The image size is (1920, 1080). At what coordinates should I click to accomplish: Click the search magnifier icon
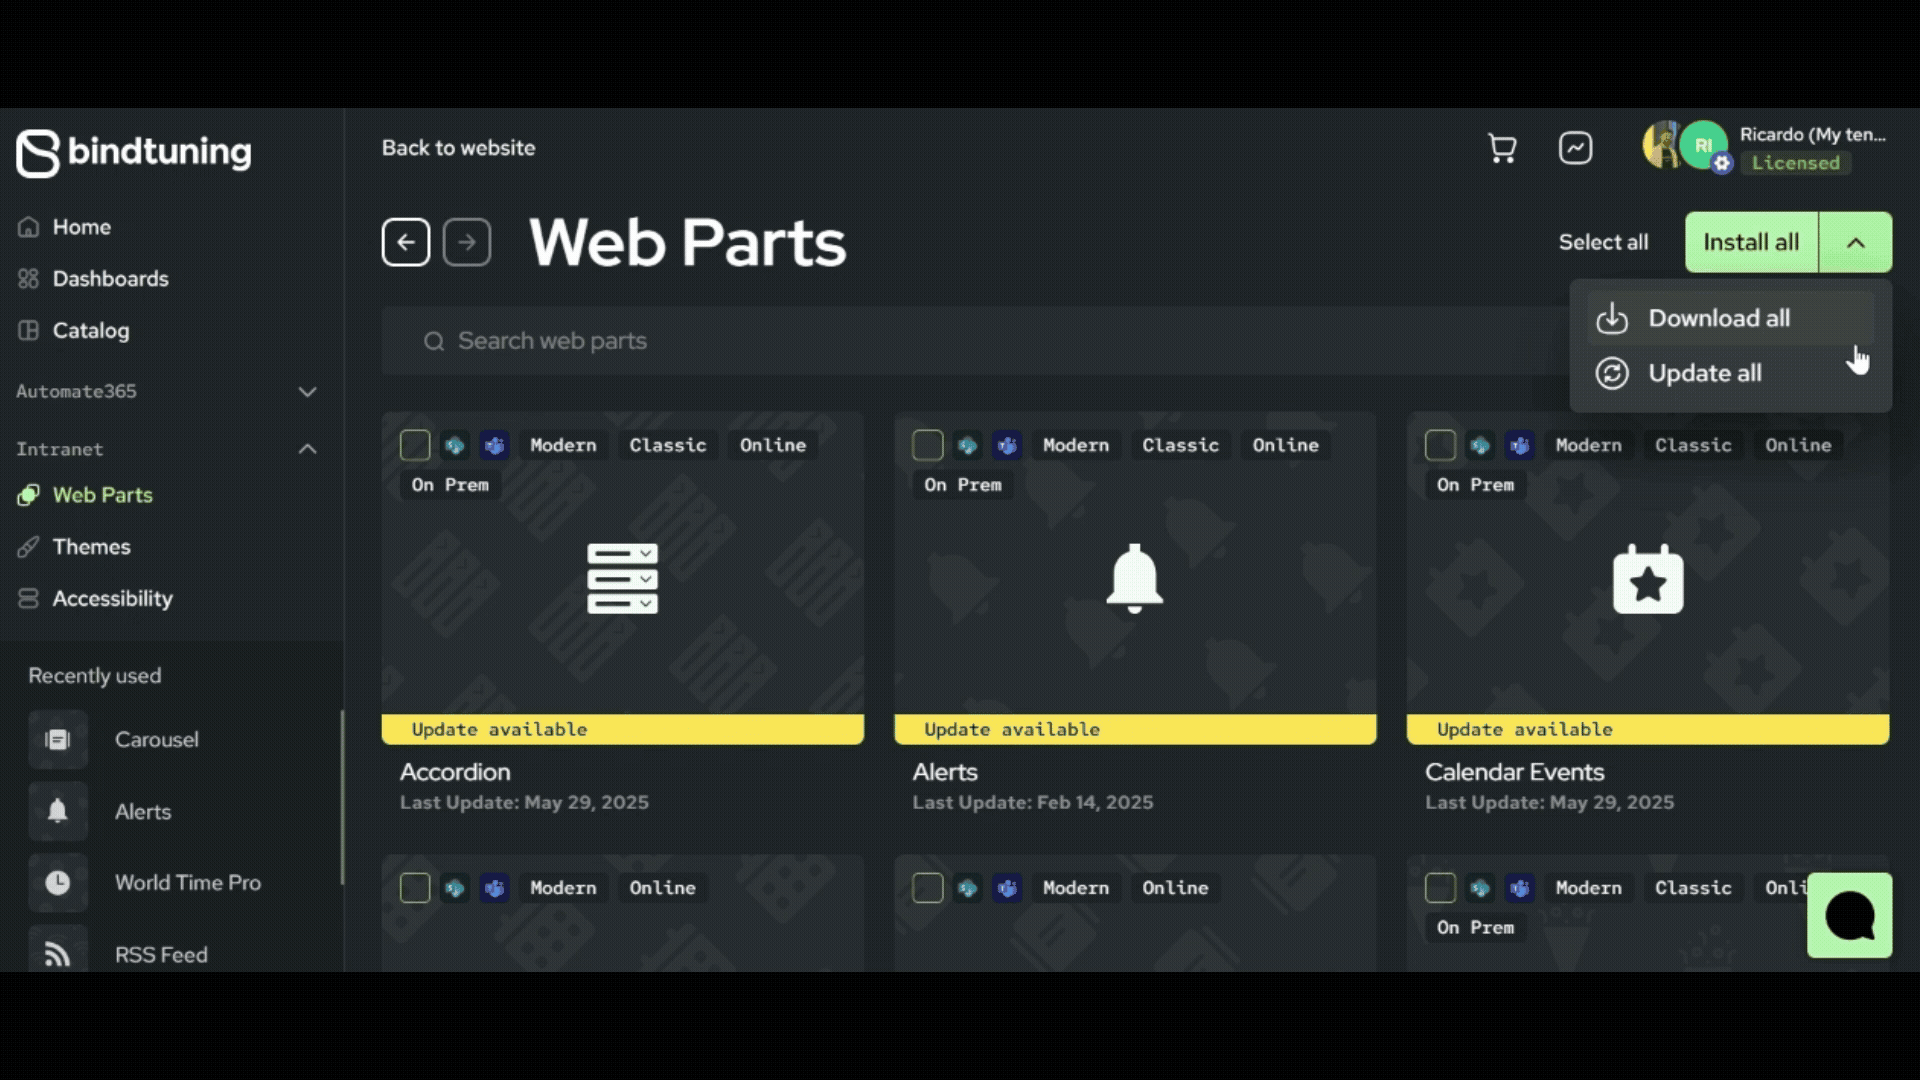click(x=433, y=341)
